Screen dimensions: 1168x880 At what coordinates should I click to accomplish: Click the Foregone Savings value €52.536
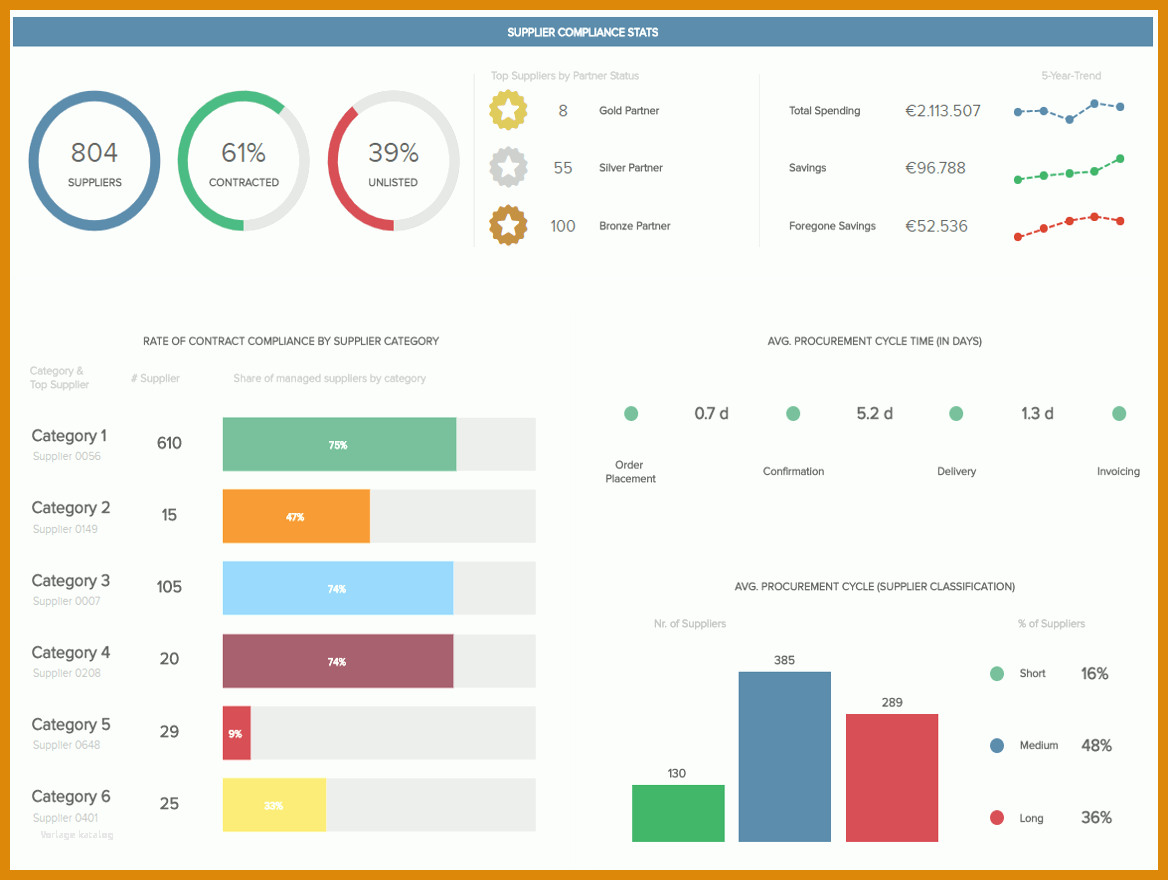pos(936,227)
